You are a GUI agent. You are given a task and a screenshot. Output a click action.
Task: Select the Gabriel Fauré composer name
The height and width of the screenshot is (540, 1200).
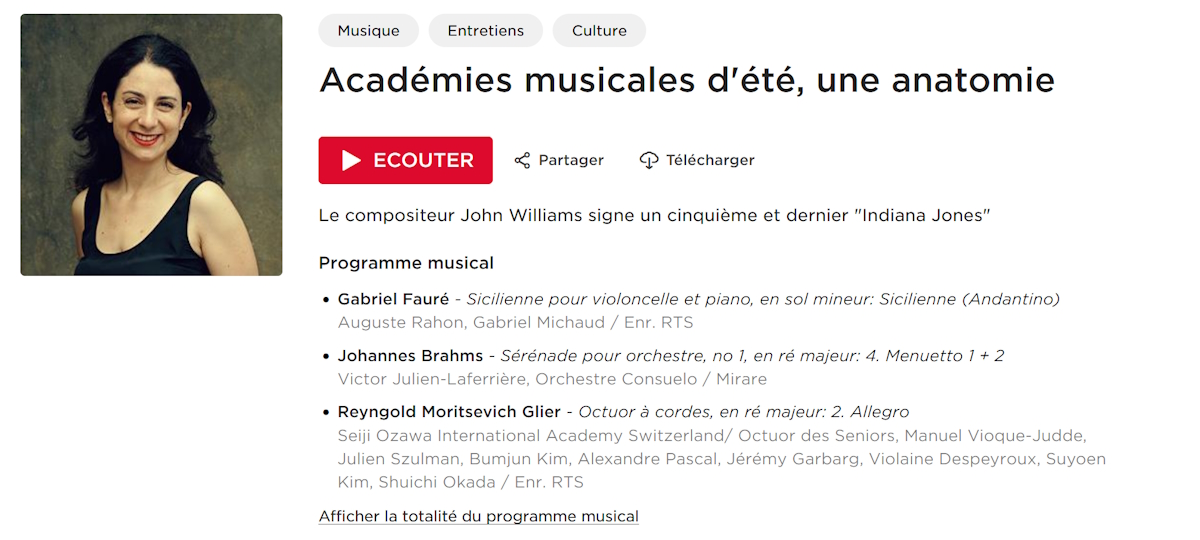click(x=393, y=299)
